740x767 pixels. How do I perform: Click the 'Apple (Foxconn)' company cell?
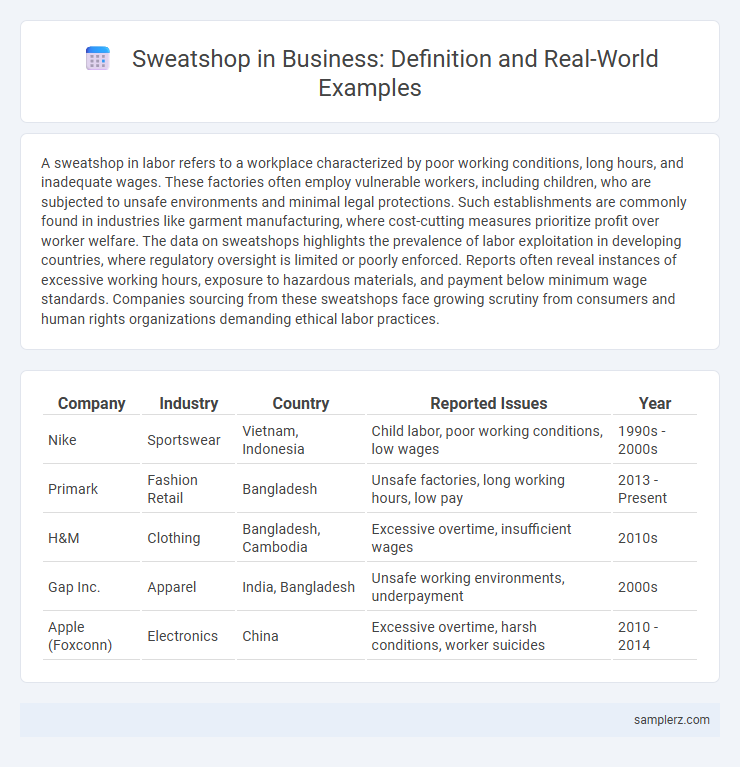click(x=91, y=635)
